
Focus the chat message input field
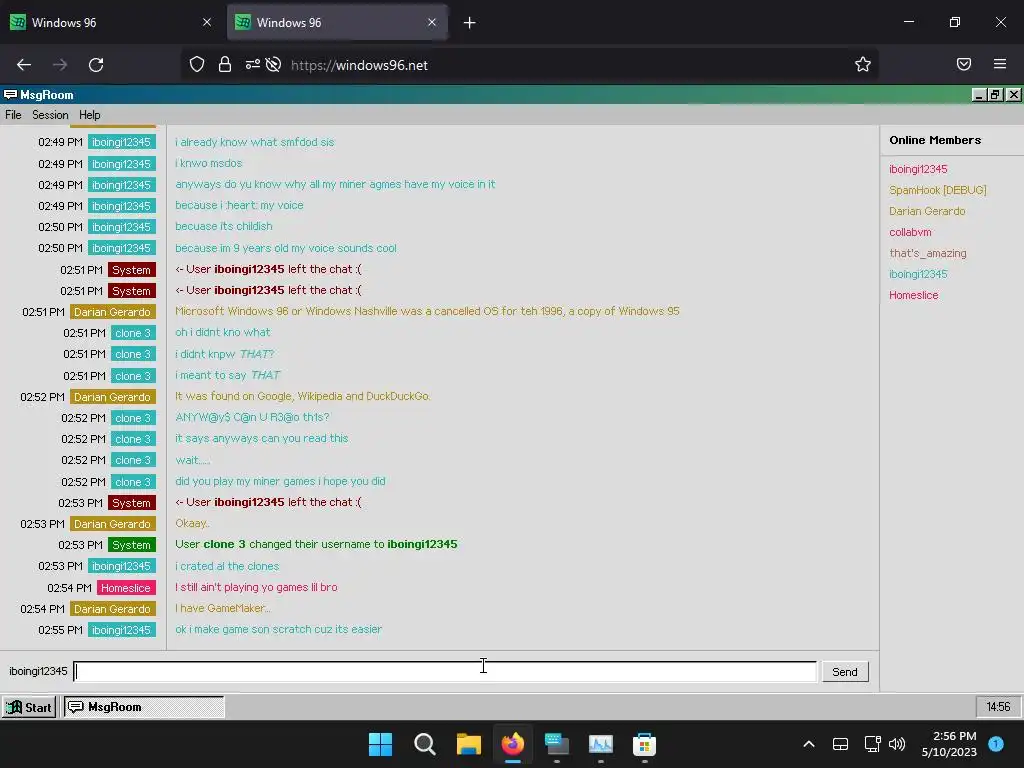pos(445,671)
